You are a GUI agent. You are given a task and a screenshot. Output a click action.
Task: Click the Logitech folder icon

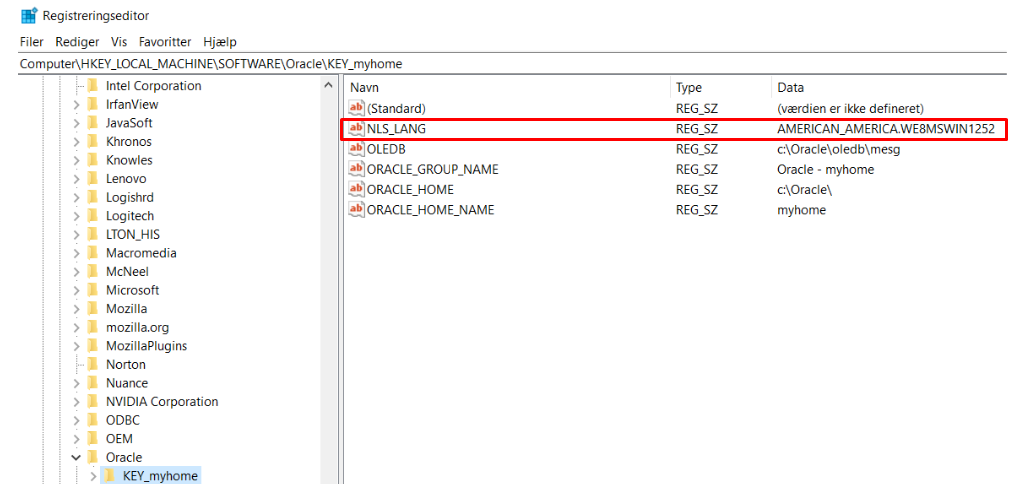pos(92,215)
